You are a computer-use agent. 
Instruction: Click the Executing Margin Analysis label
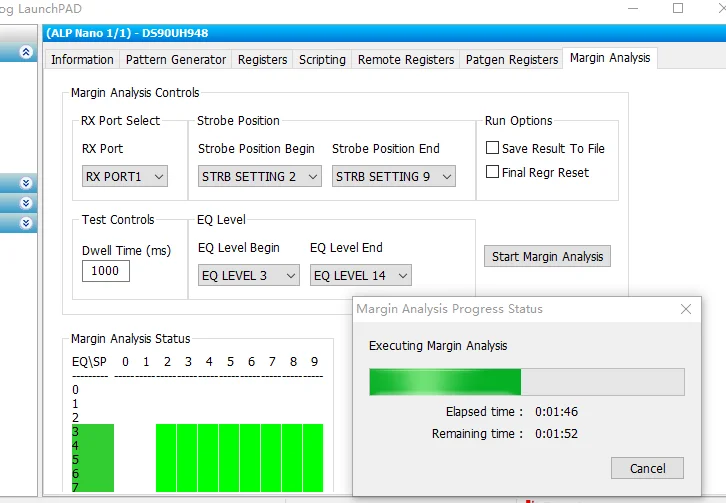tap(438, 346)
